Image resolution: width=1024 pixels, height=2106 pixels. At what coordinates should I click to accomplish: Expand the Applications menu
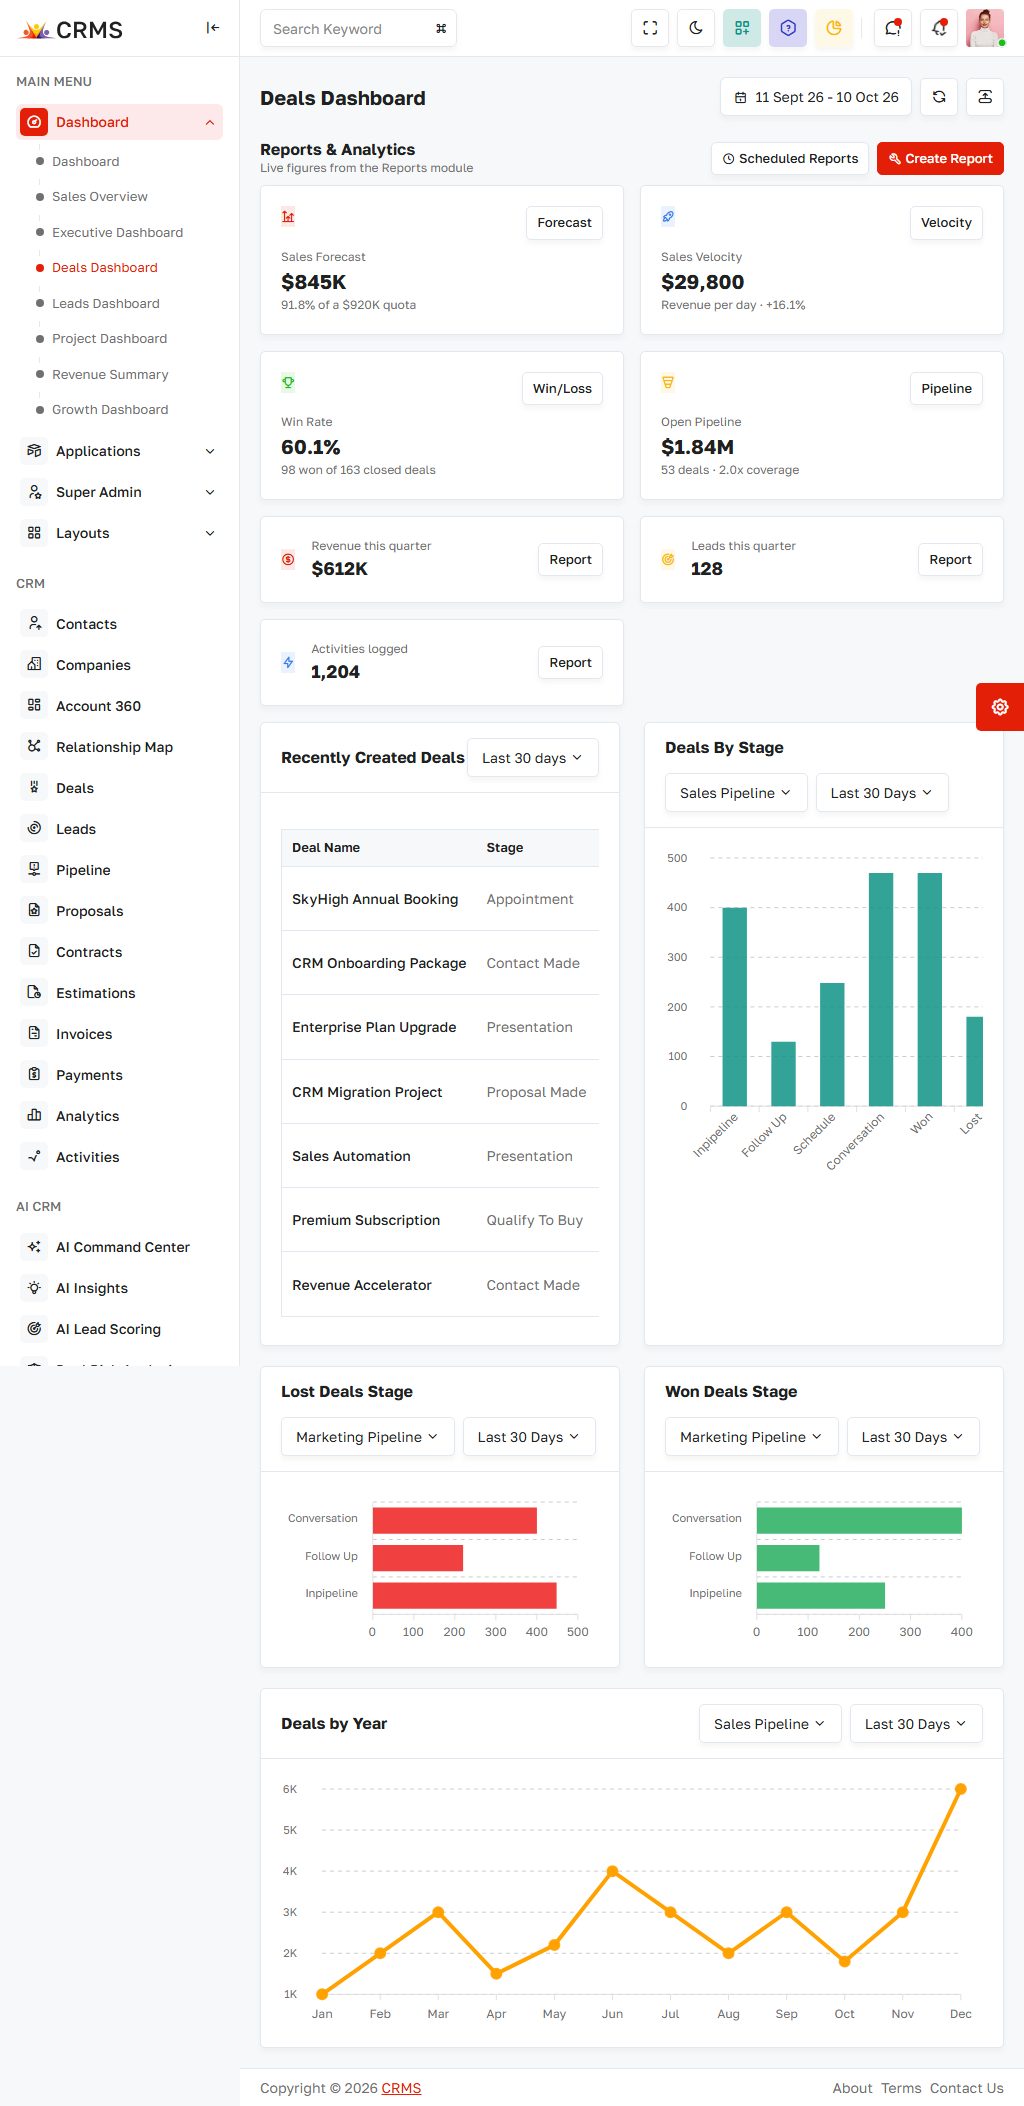(120, 451)
